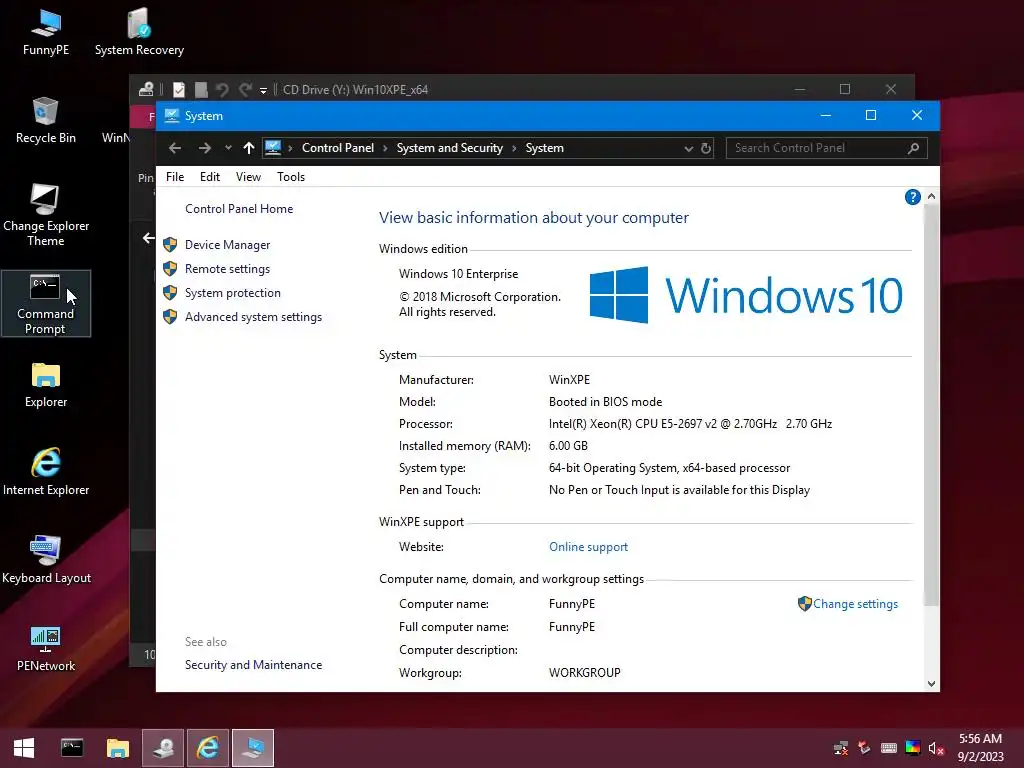Open the View menu
Screen dimensions: 1024x768
(x=248, y=177)
